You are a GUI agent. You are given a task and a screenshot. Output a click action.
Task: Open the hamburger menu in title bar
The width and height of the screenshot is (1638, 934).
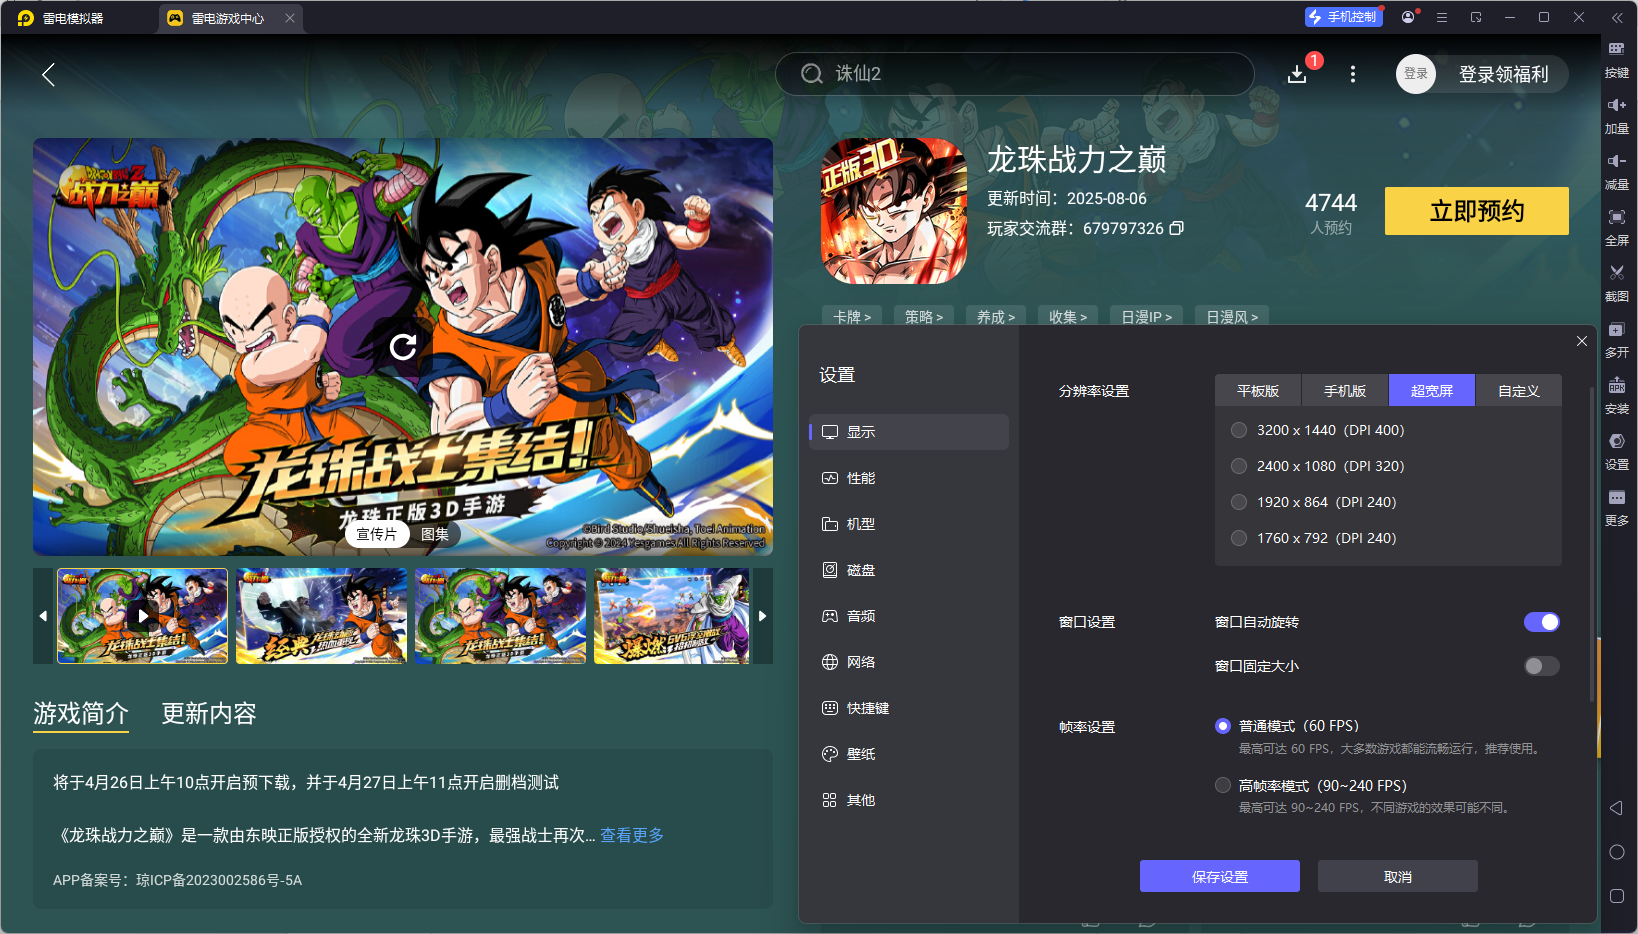point(1442,17)
